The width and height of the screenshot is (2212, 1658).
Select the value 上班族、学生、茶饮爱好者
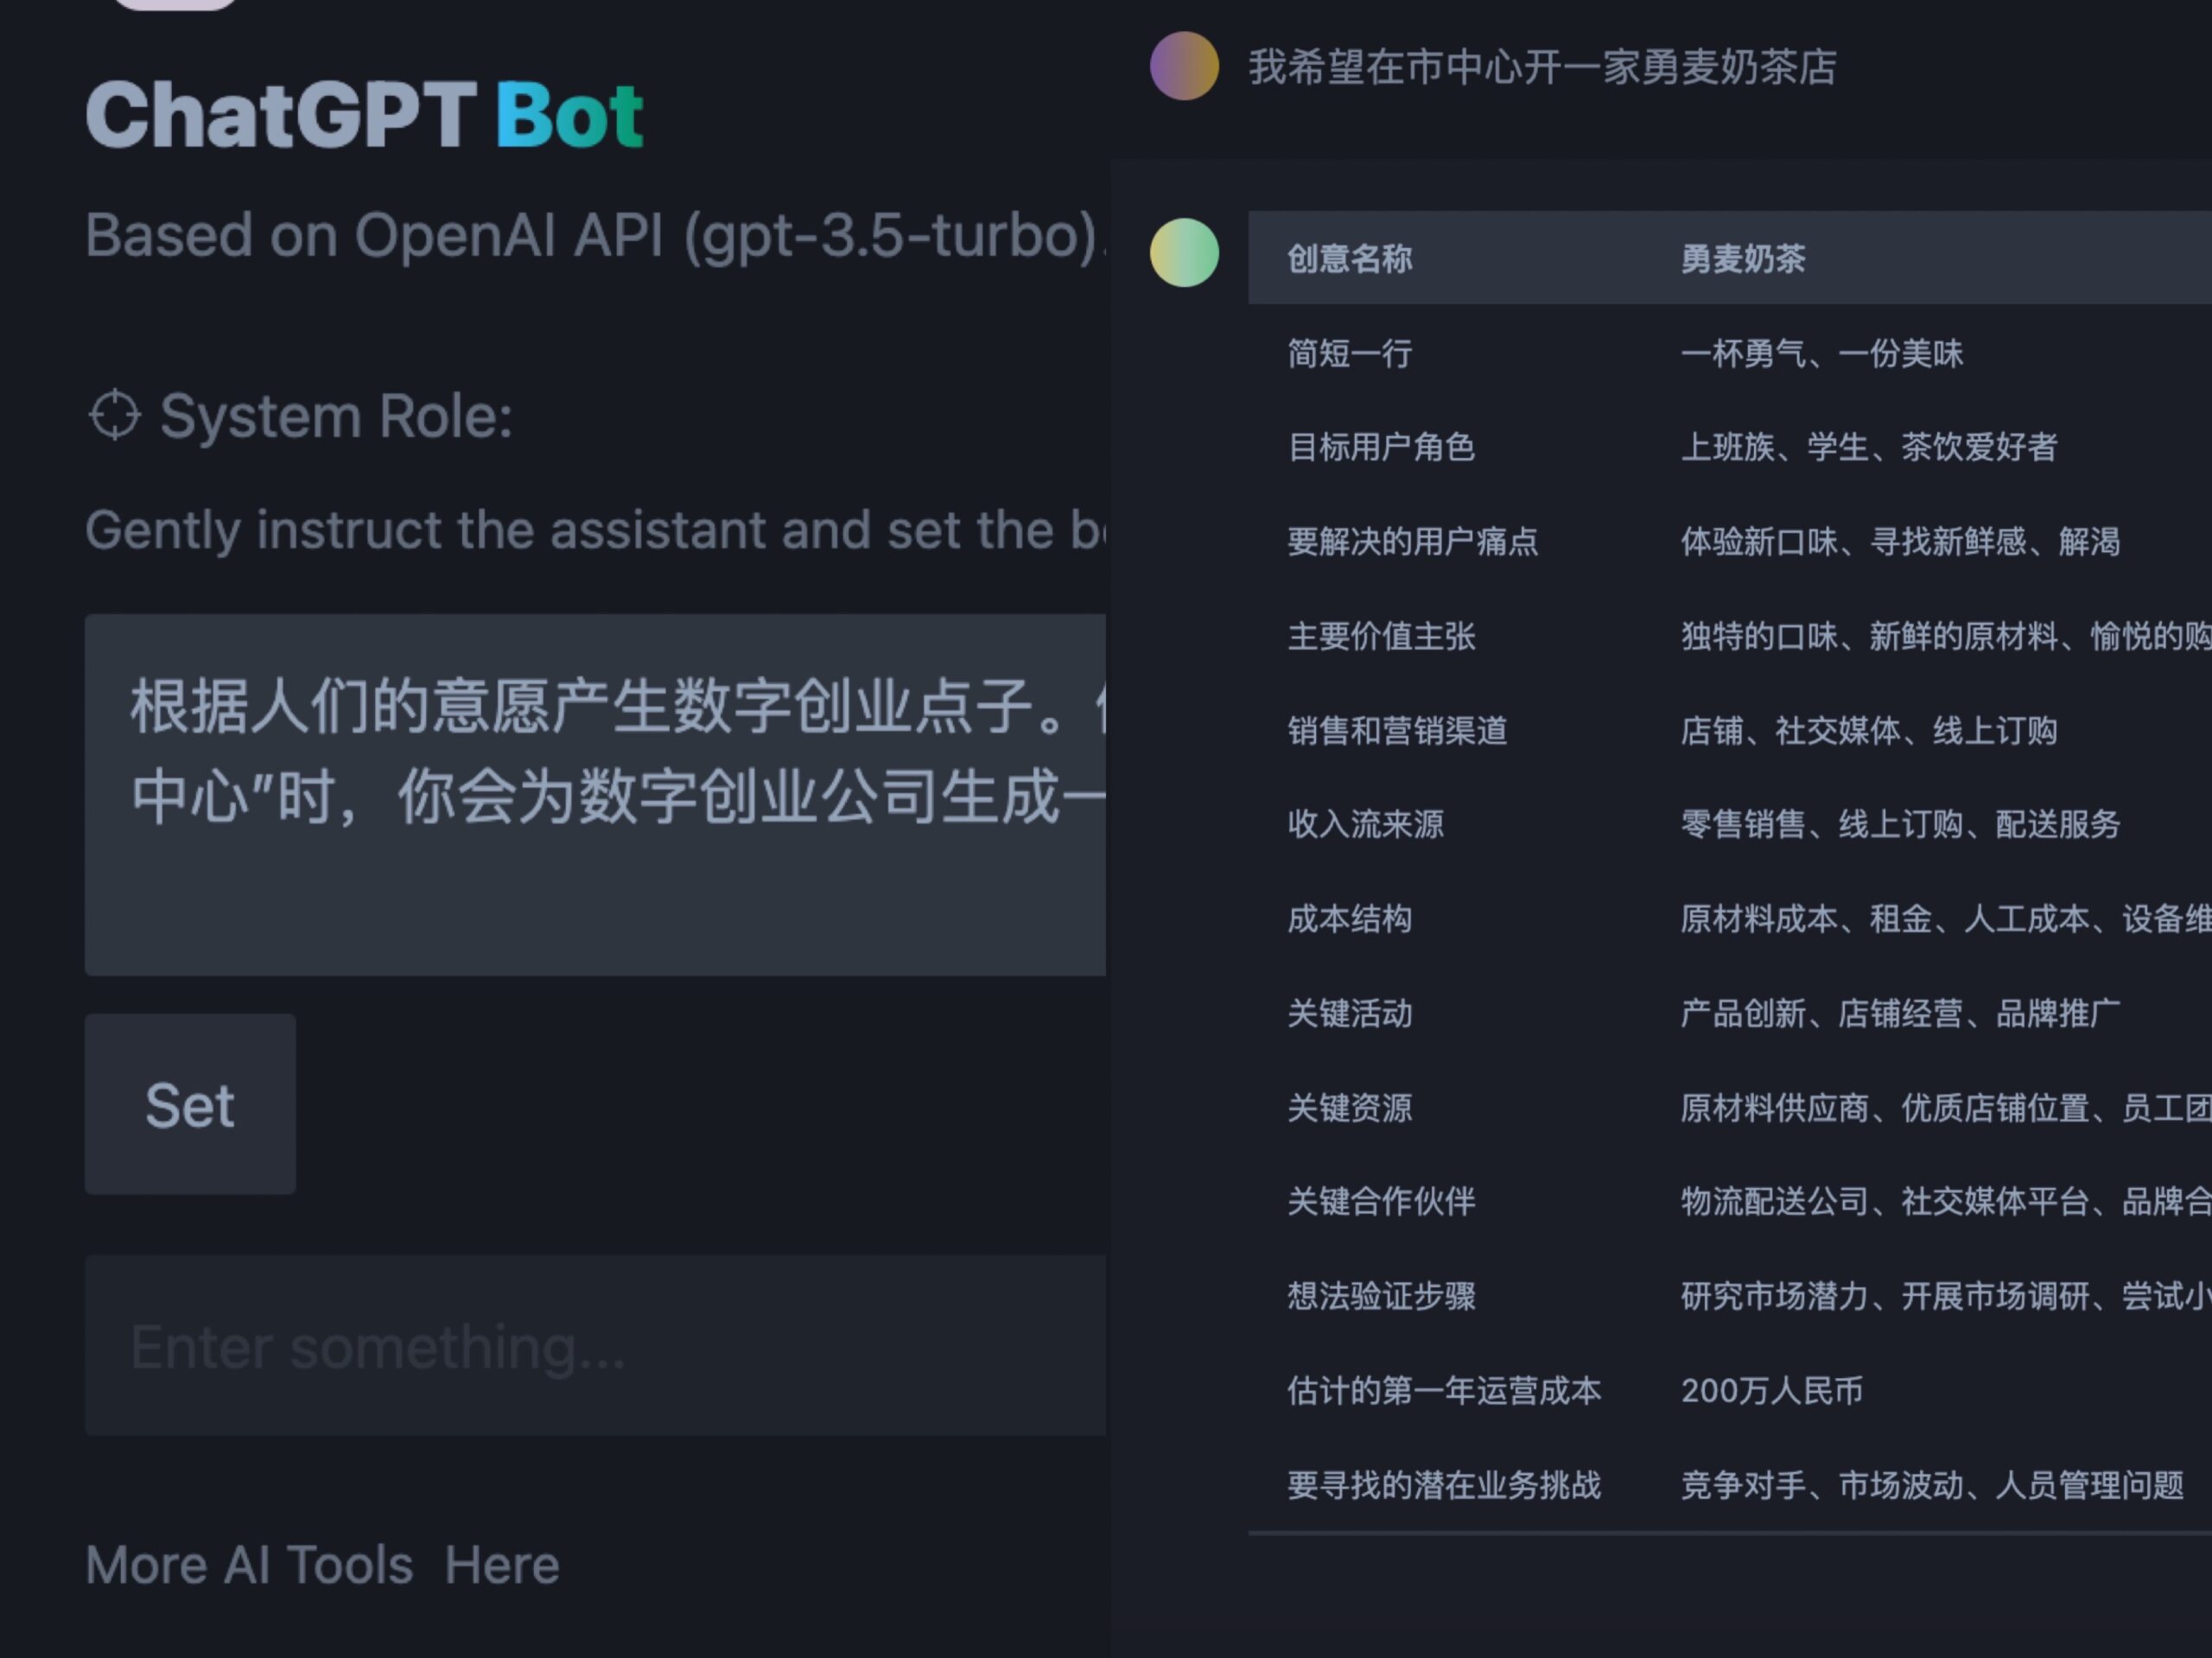coord(1869,447)
